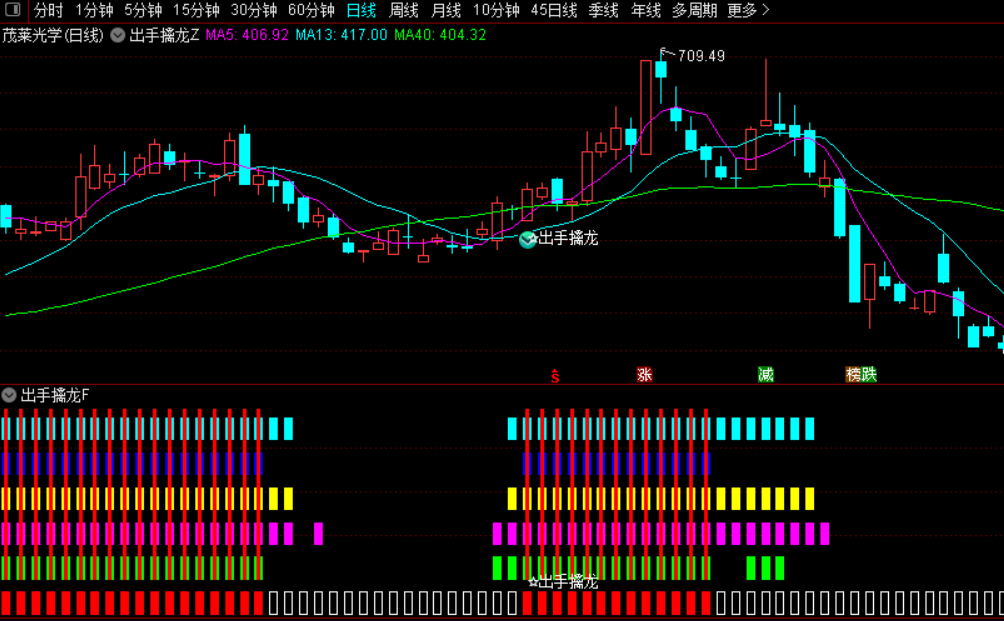The image size is (1004, 621).
Task: Open the 出手擒龙F sub-indicator dropdown circle
Action: tap(9, 395)
